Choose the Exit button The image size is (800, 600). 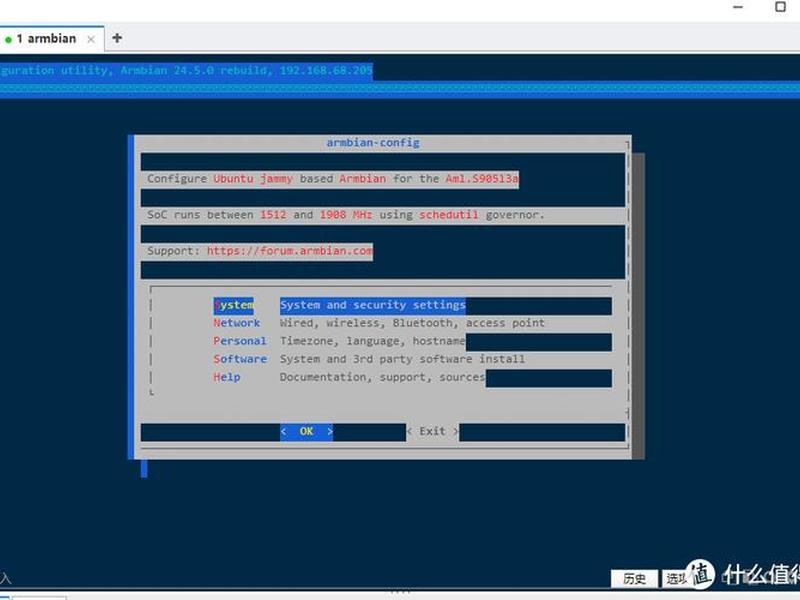pos(433,432)
